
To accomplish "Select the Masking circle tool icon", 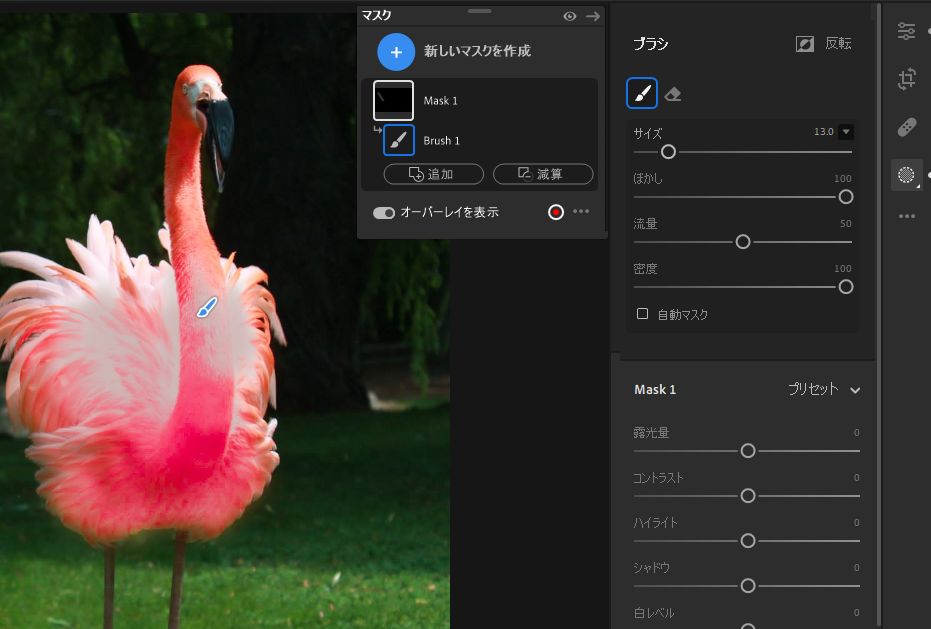I will (x=907, y=175).
